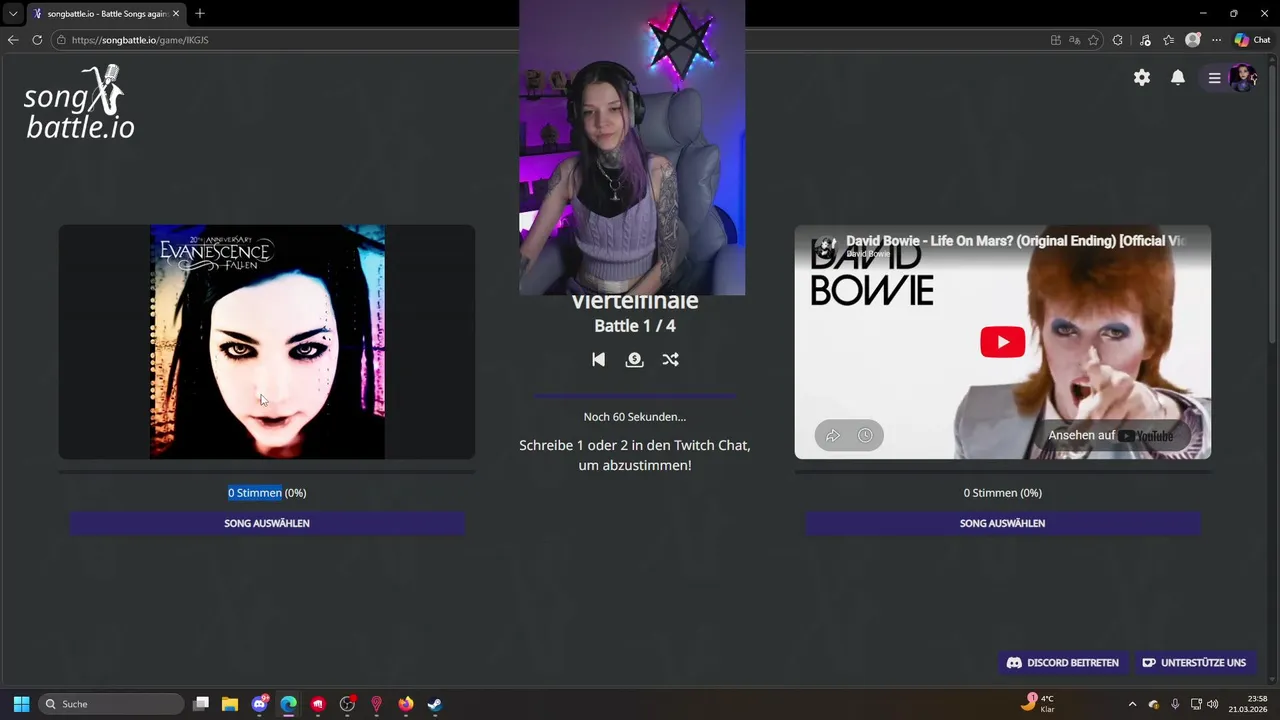Click the 0 Stimmen text under David Bowie
Image resolution: width=1280 pixels, height=720 pixels.
(990, 492)
